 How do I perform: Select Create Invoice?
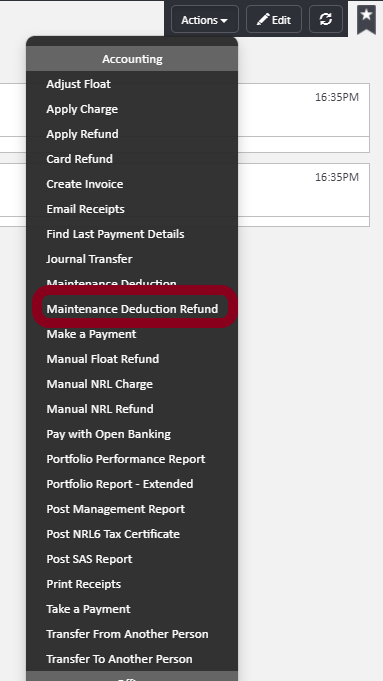(85, 184)
